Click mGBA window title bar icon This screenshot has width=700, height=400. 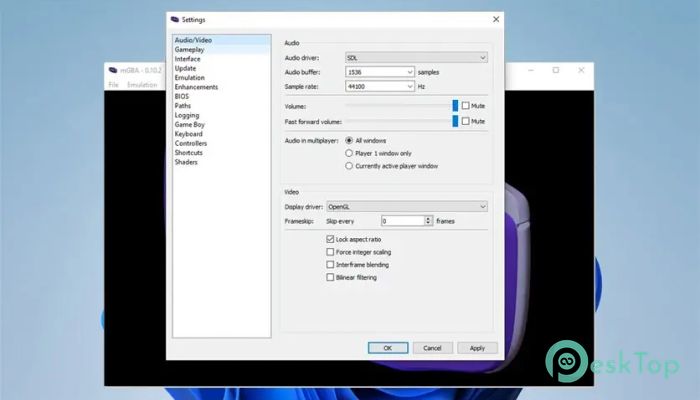click(x=113, y=70)
